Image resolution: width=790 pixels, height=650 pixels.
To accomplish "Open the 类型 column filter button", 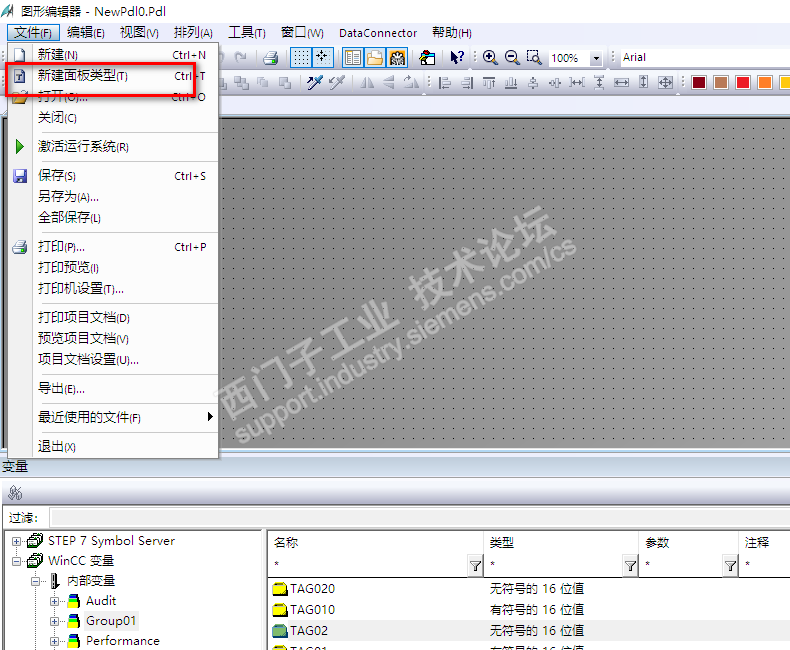I will 630,565.
